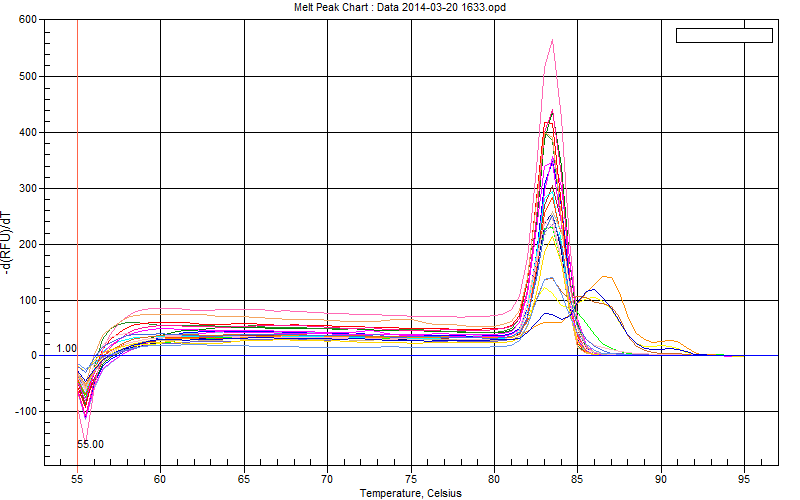Image resolution: width=800 pixels, height=500 pixels.
Task: Click the '1.00' threshold value label
Action: pos(66,348)
